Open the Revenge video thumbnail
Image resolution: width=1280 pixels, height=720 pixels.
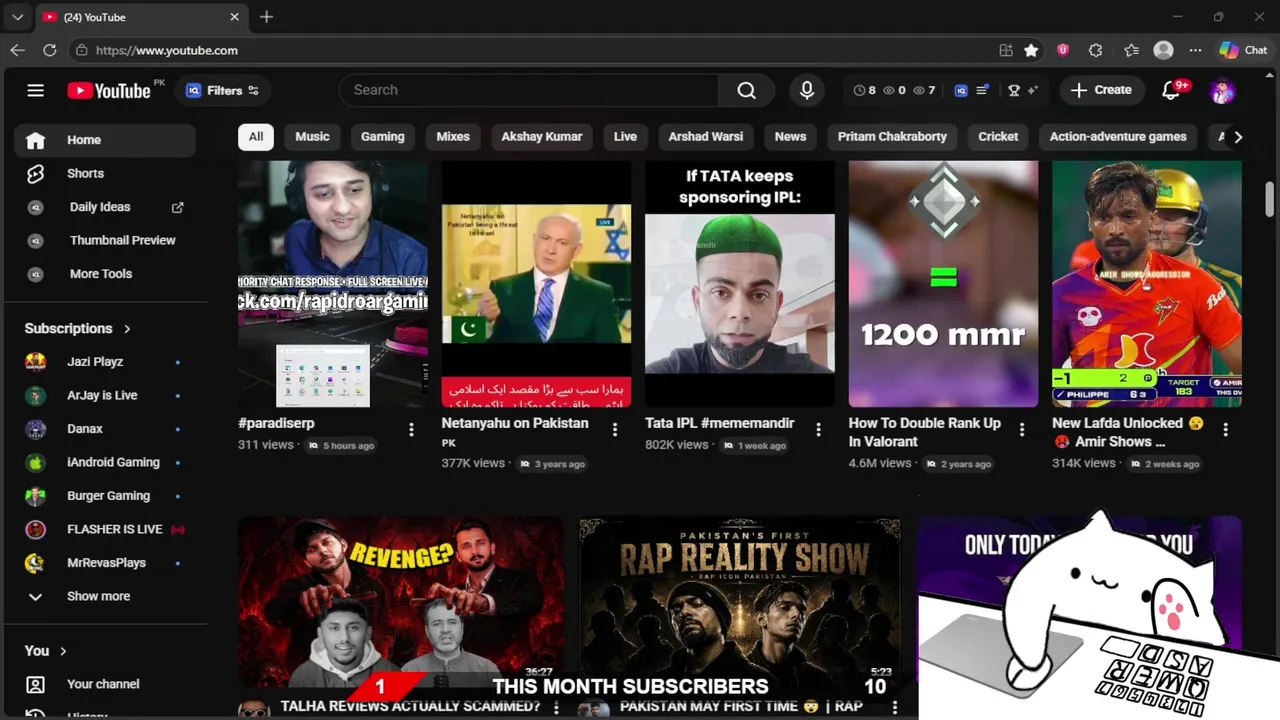(x=400, y=603)
